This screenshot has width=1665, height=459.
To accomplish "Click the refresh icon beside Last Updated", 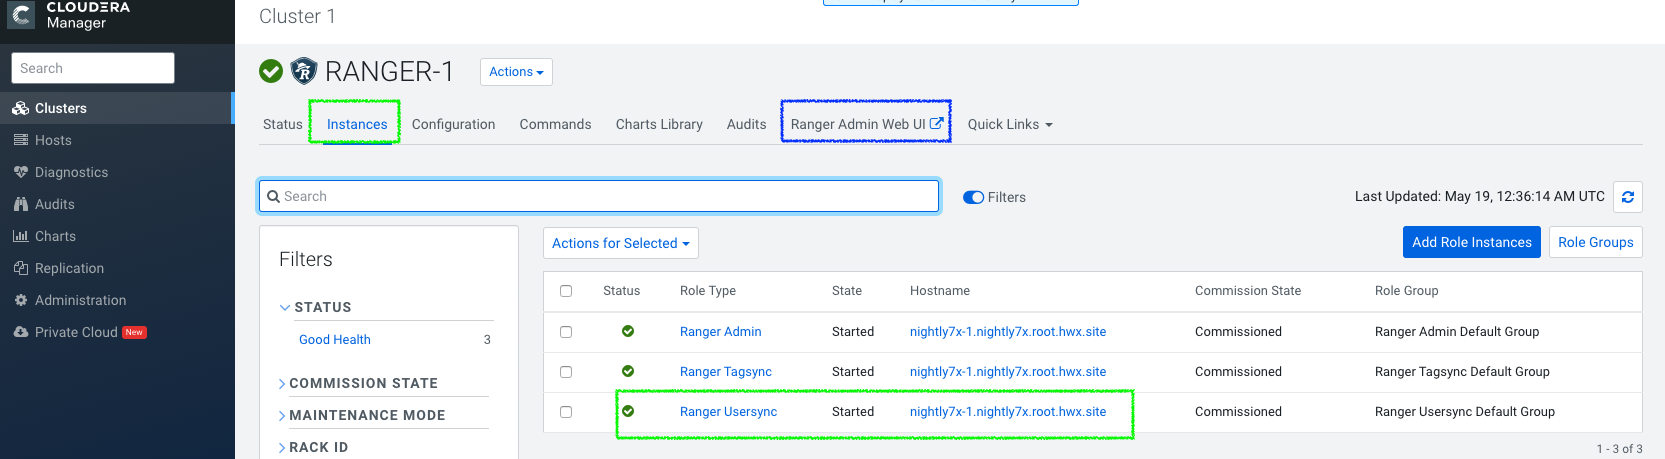I will pos(1628,197).
